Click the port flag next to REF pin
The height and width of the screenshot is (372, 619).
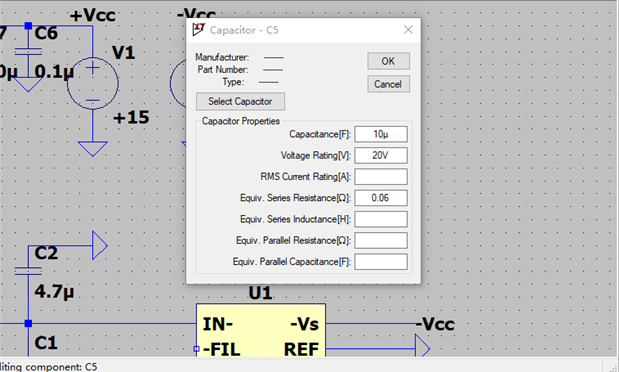(422, 349)
